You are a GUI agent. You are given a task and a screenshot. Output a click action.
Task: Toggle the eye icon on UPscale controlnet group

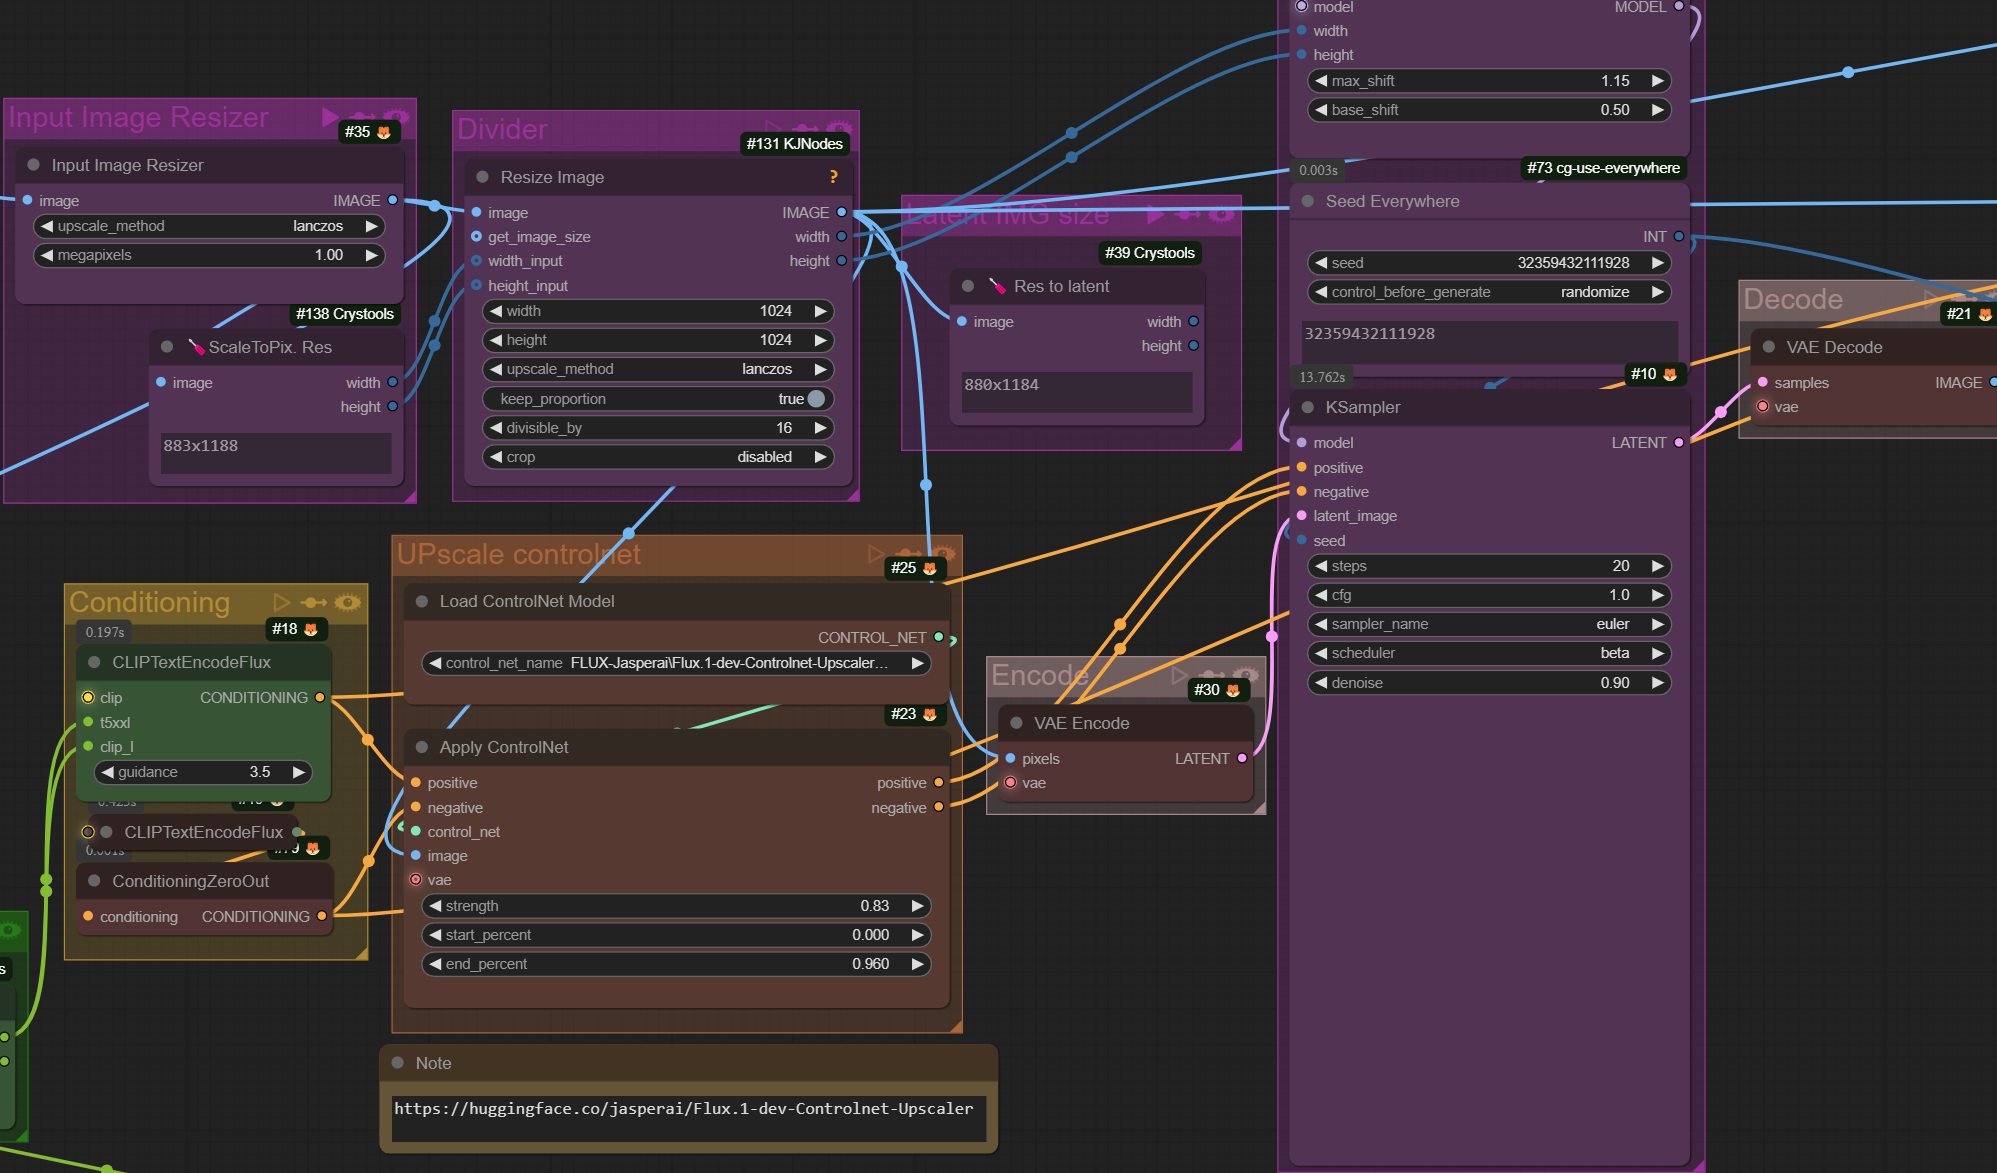point(943,553)
